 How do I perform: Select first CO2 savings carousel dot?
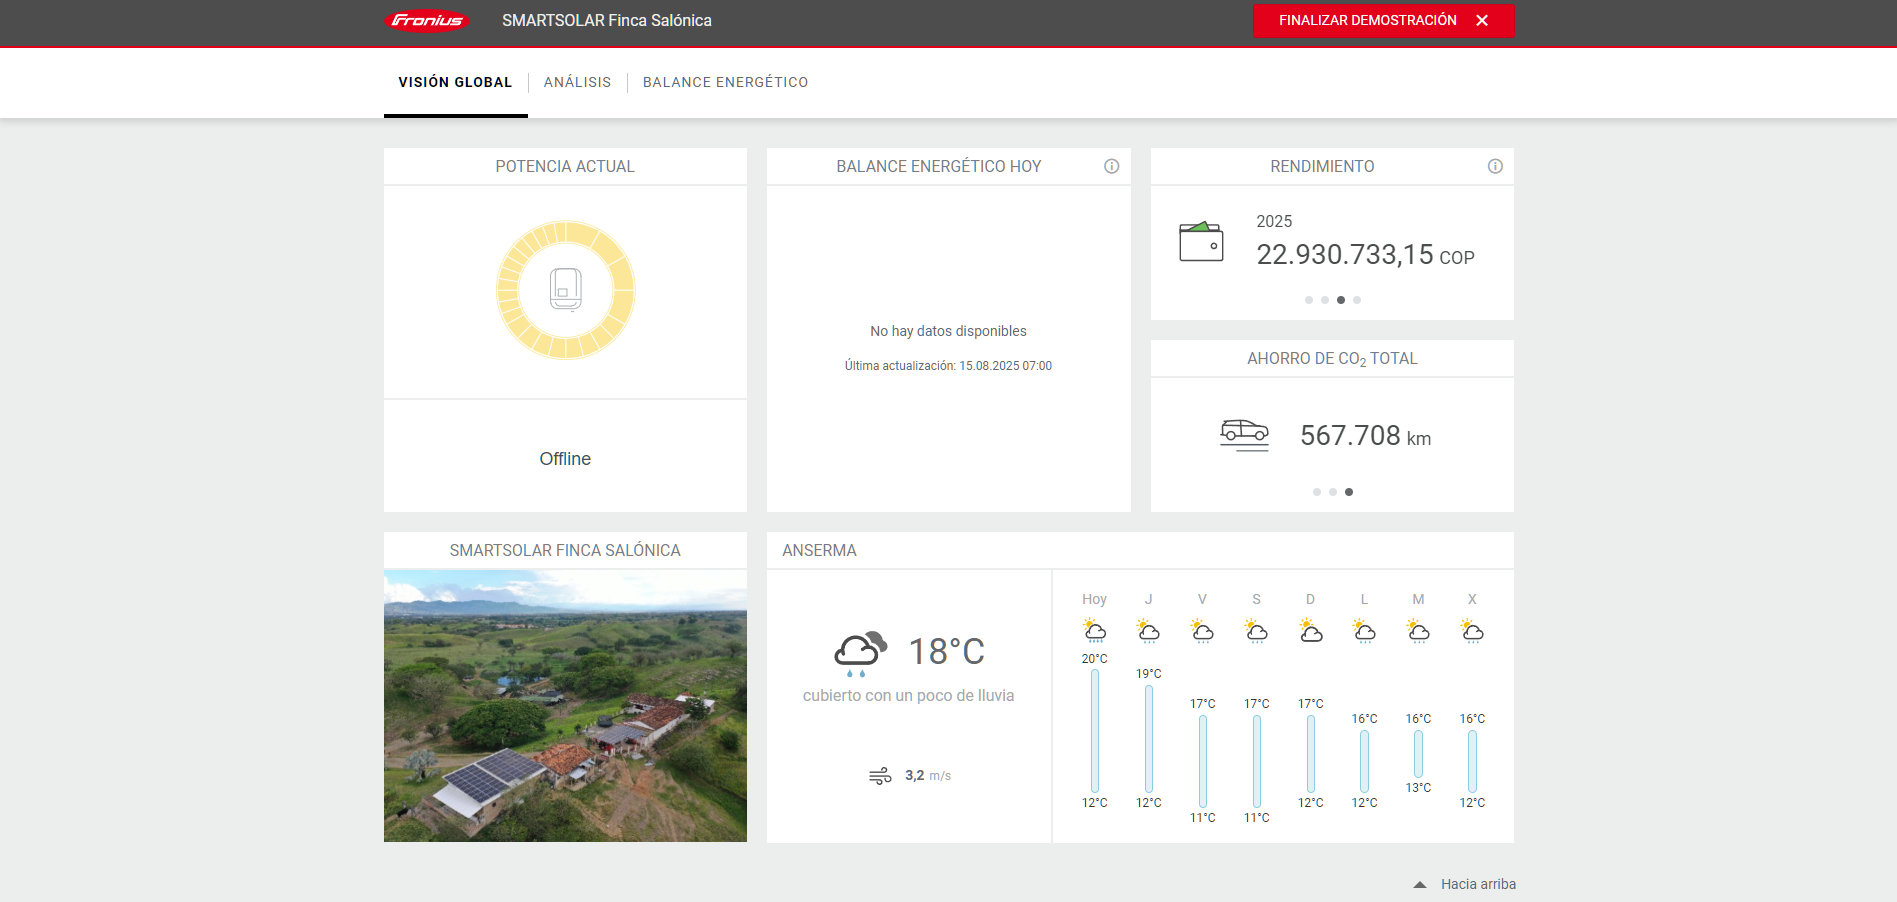coord(1317,492)
